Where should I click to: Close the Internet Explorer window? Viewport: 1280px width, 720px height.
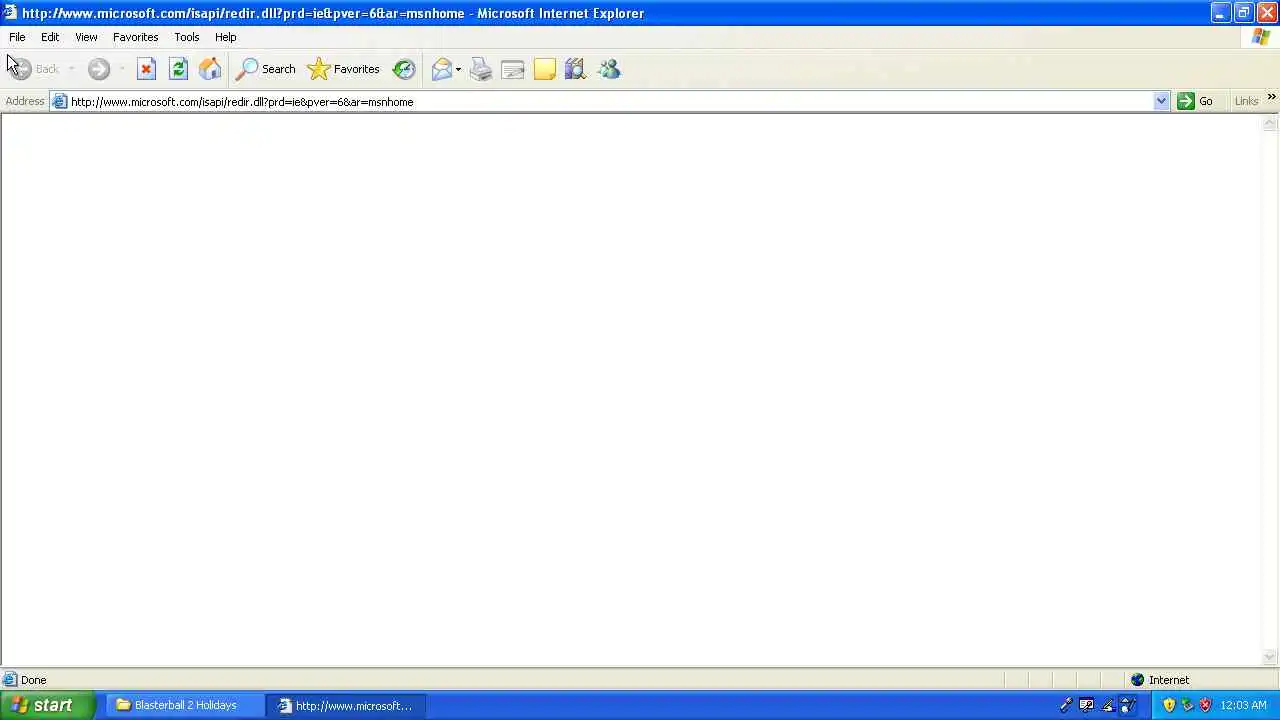[x=1266, y=13]
